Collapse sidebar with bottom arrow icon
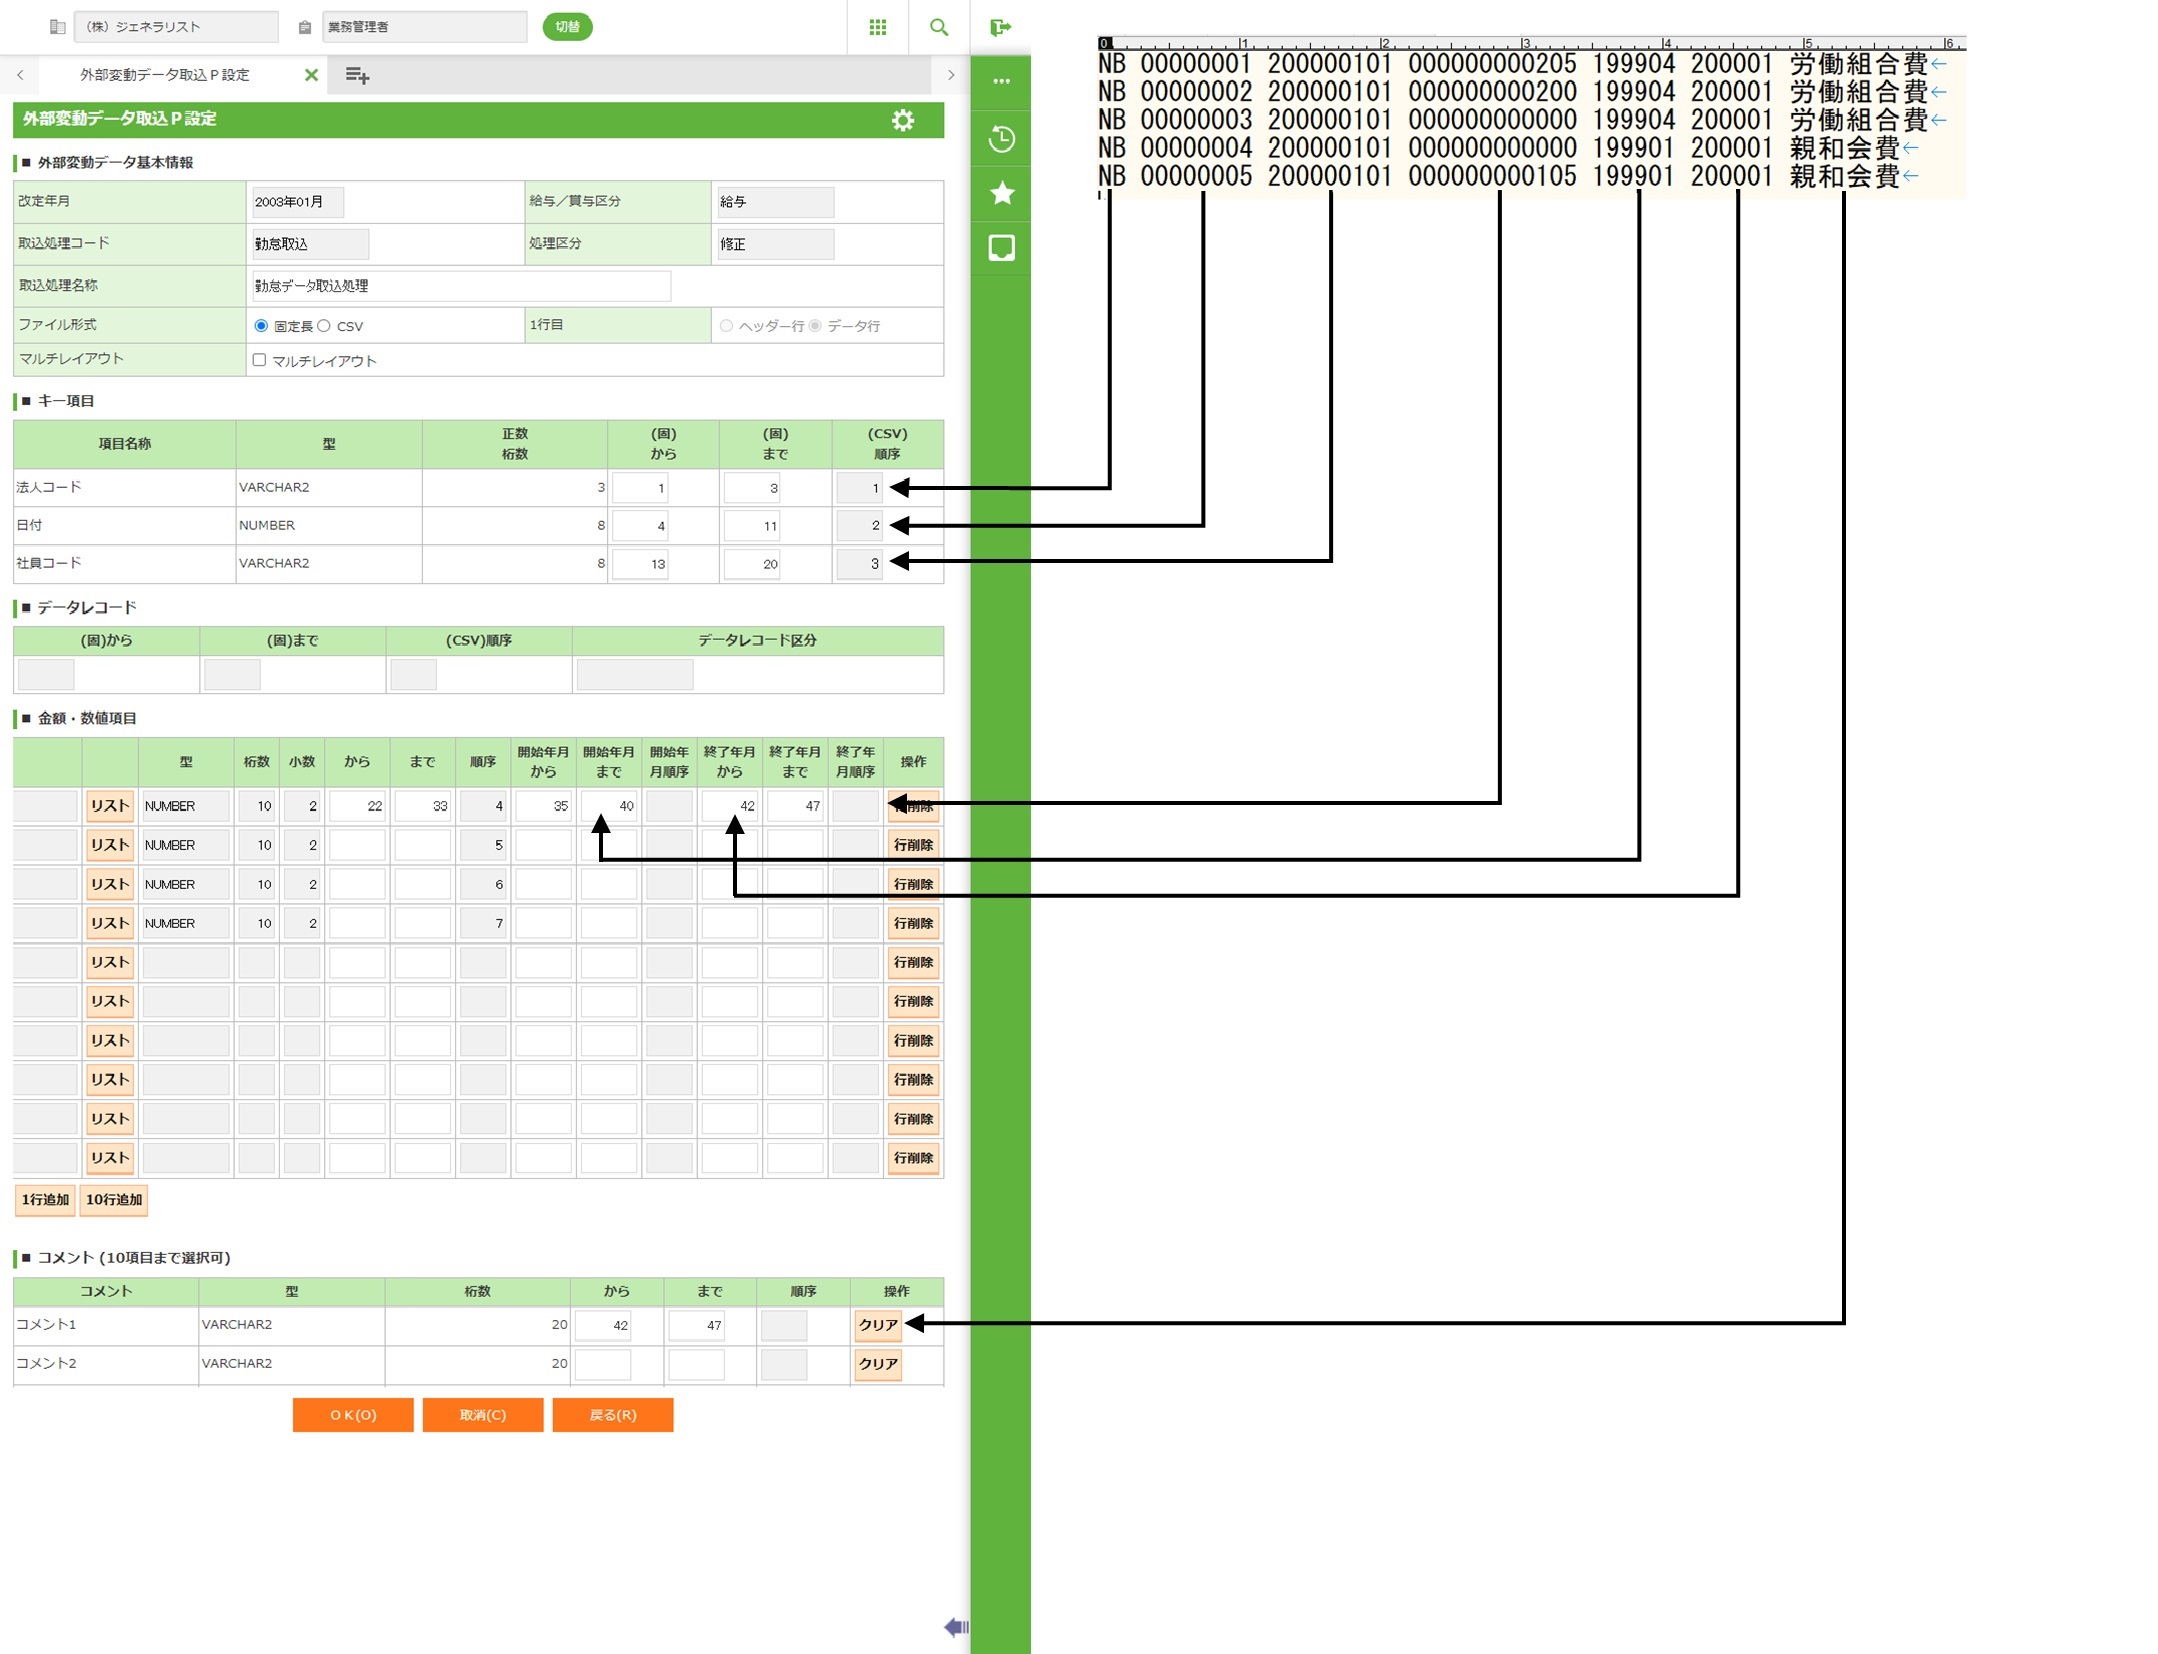 (x=955, y=1627)
